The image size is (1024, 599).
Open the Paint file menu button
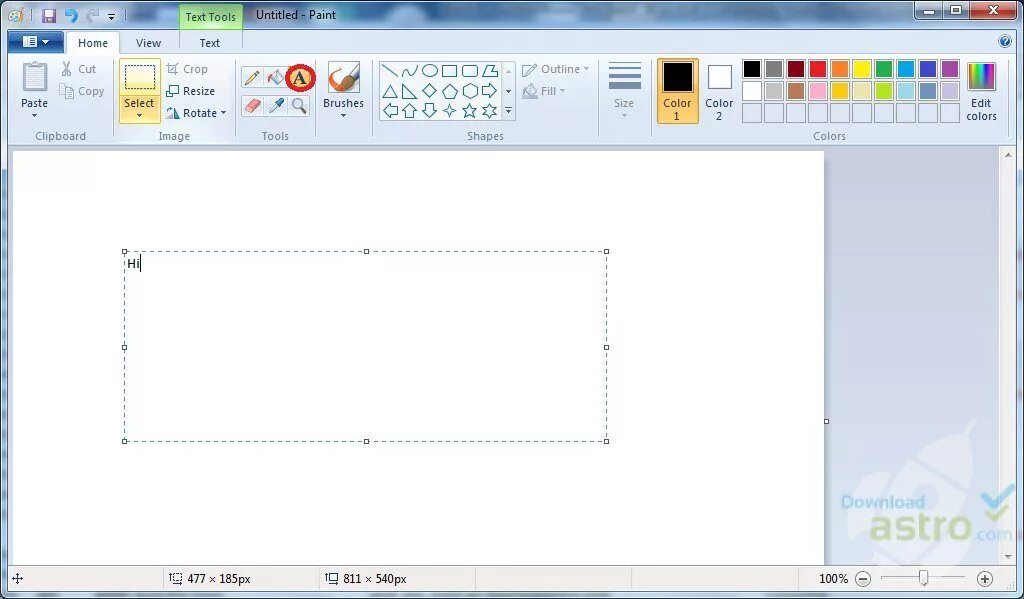pos(35,42)
